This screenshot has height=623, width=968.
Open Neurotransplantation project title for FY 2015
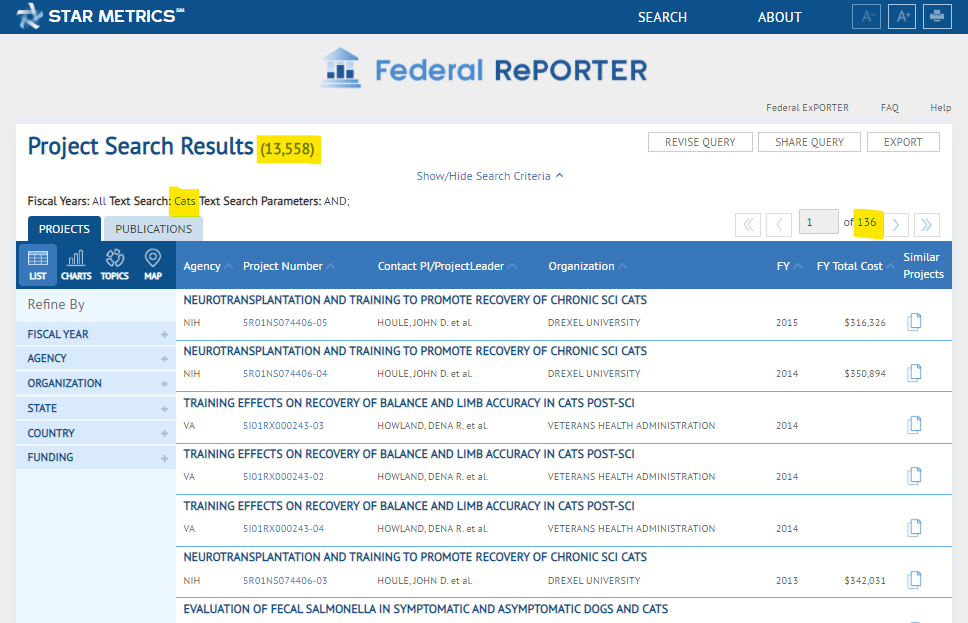point(415,300)
